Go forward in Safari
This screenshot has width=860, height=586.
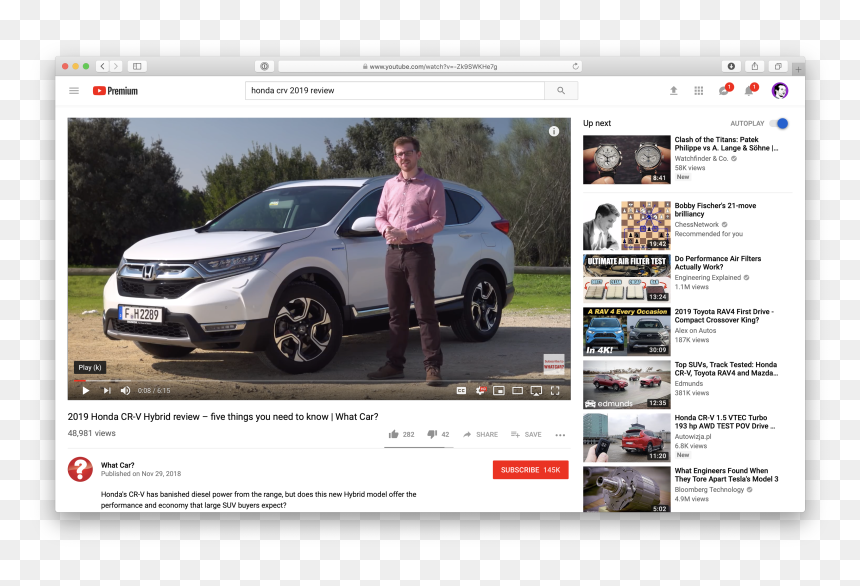point(116,66)
